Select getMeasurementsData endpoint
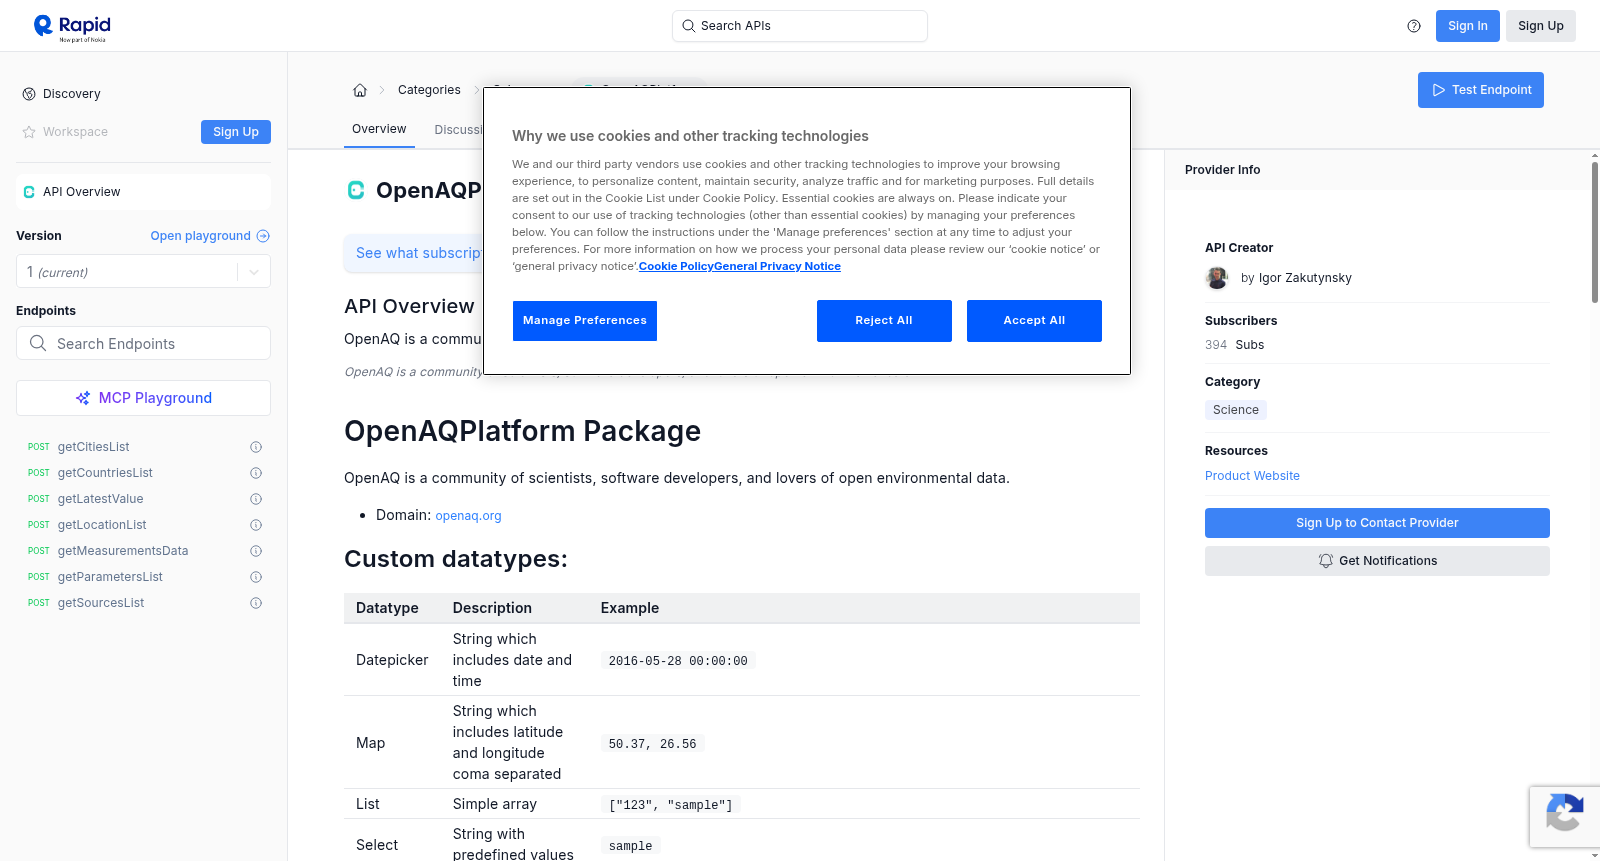 pyautogui.click(x=123, y=551)
